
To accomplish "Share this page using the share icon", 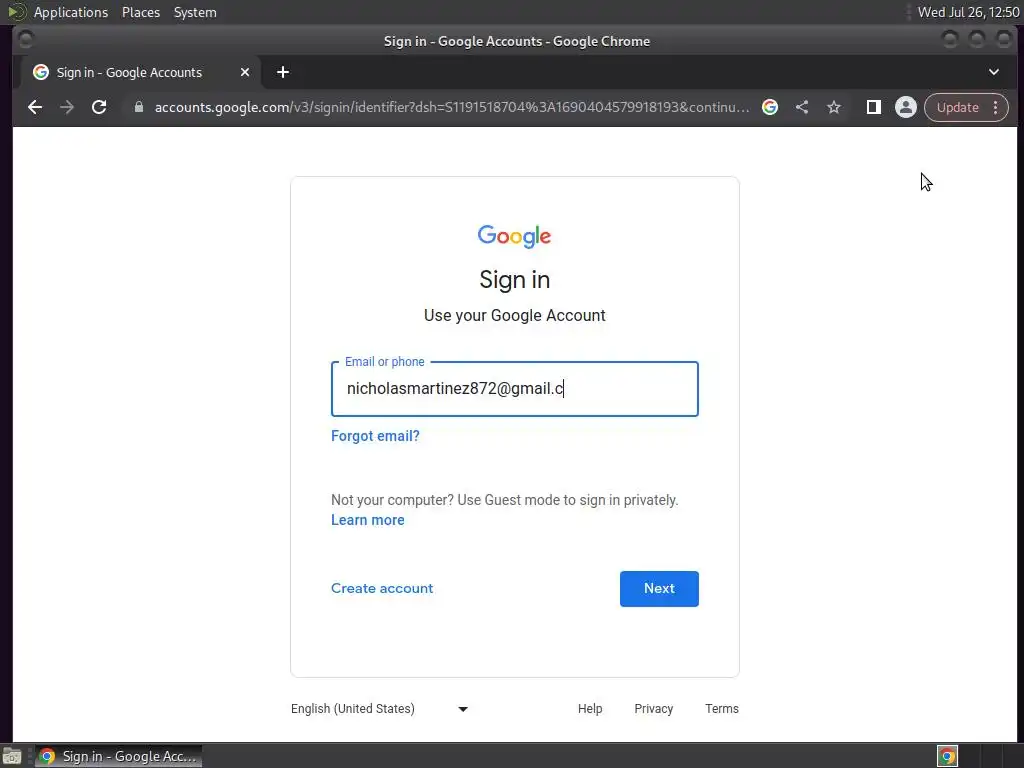I will tap(802, 107).
